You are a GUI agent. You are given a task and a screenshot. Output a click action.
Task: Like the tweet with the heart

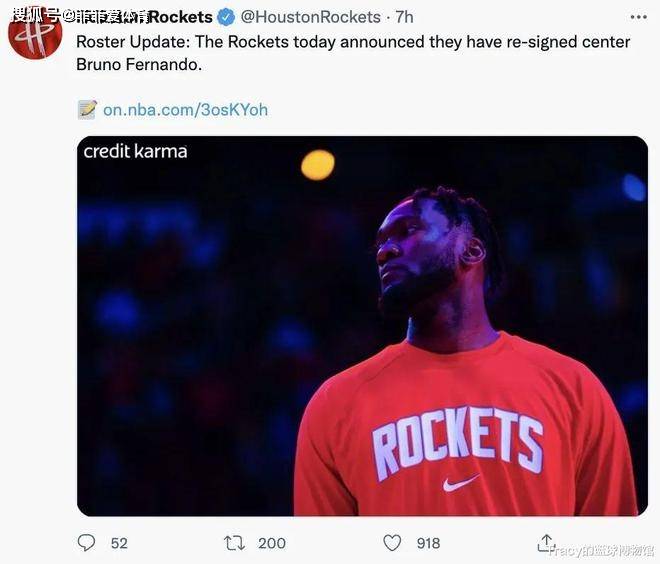[x=393, y=543]
